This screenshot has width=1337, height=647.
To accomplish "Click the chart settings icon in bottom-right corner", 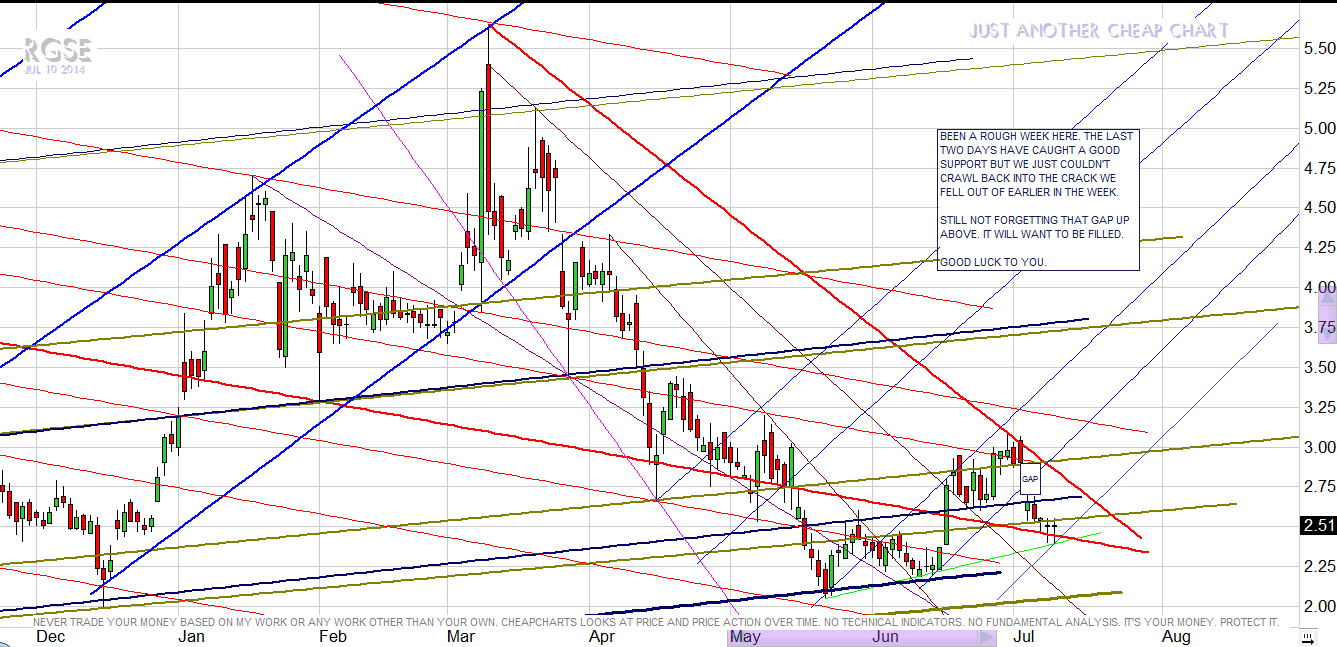I will click(1306, 637).
